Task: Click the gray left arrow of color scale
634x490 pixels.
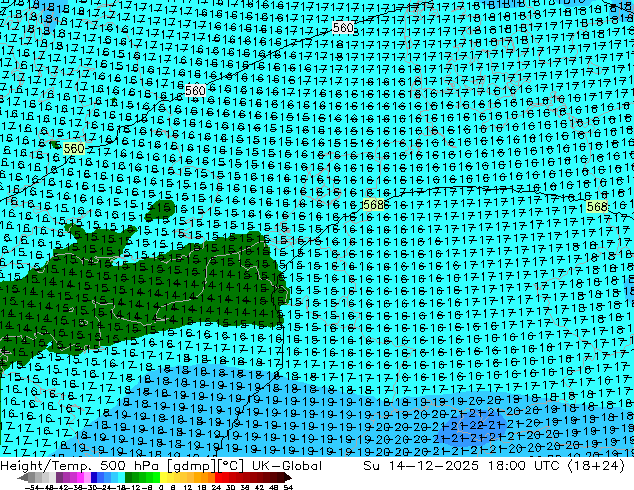Action: coord(23,478)
